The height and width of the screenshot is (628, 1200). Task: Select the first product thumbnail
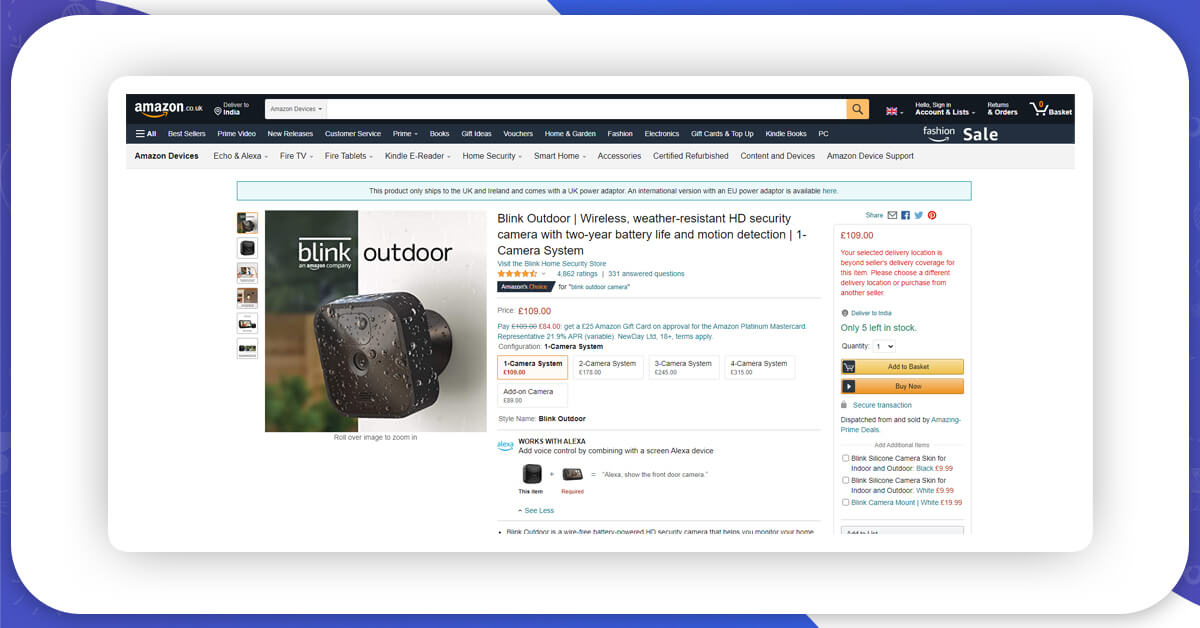pos(247,222)
